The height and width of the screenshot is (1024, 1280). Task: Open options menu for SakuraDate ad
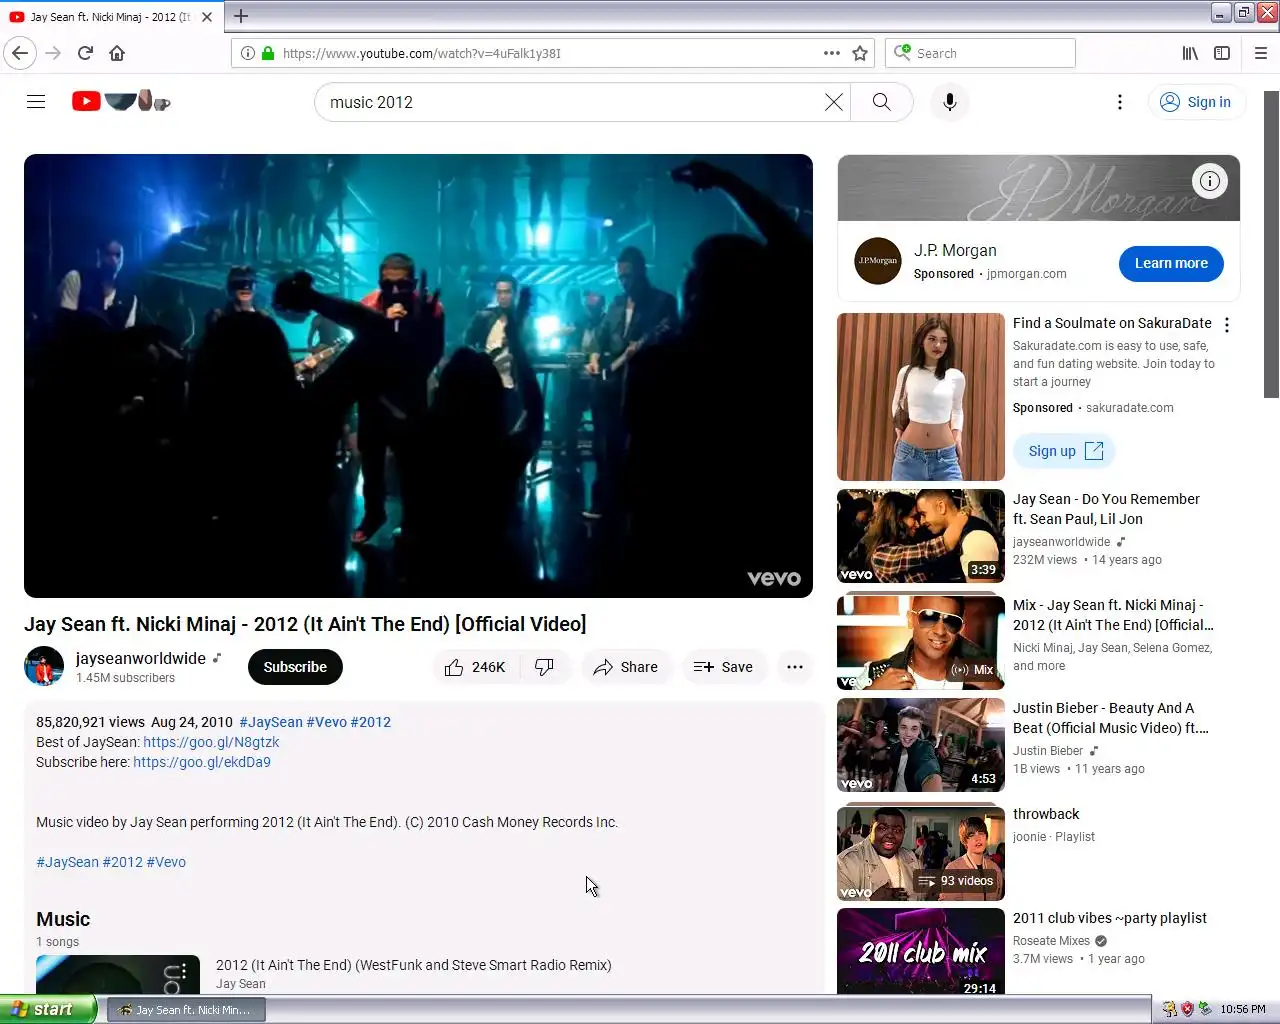(1227, 325)
